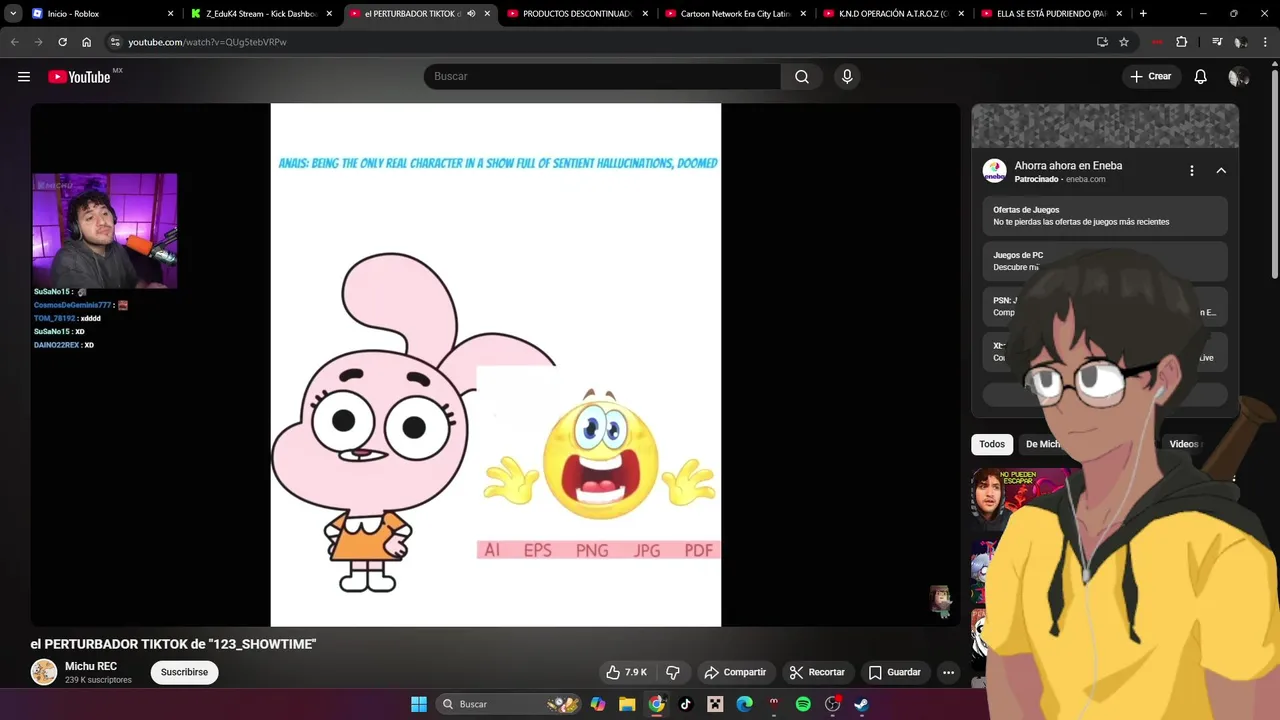View site information for youtube.com
The width and height of the screenshot is (1280, 720).
point(115,42)
